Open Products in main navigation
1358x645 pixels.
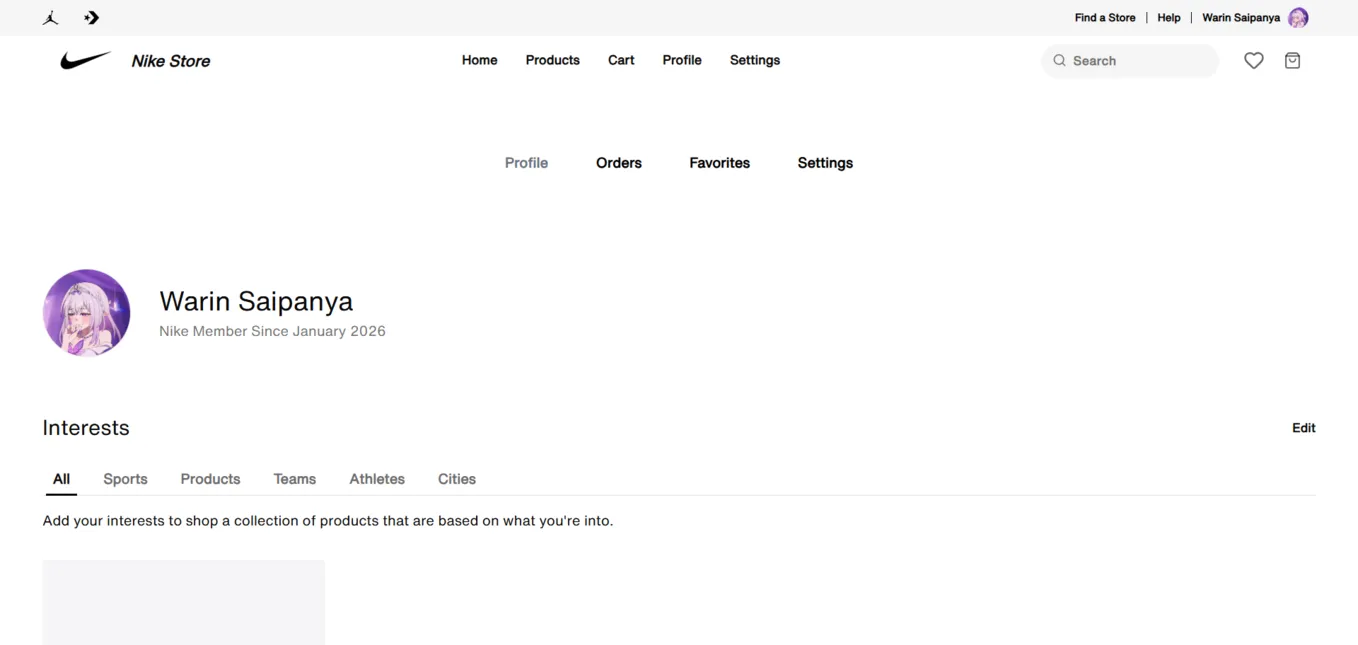pos(553,60)
